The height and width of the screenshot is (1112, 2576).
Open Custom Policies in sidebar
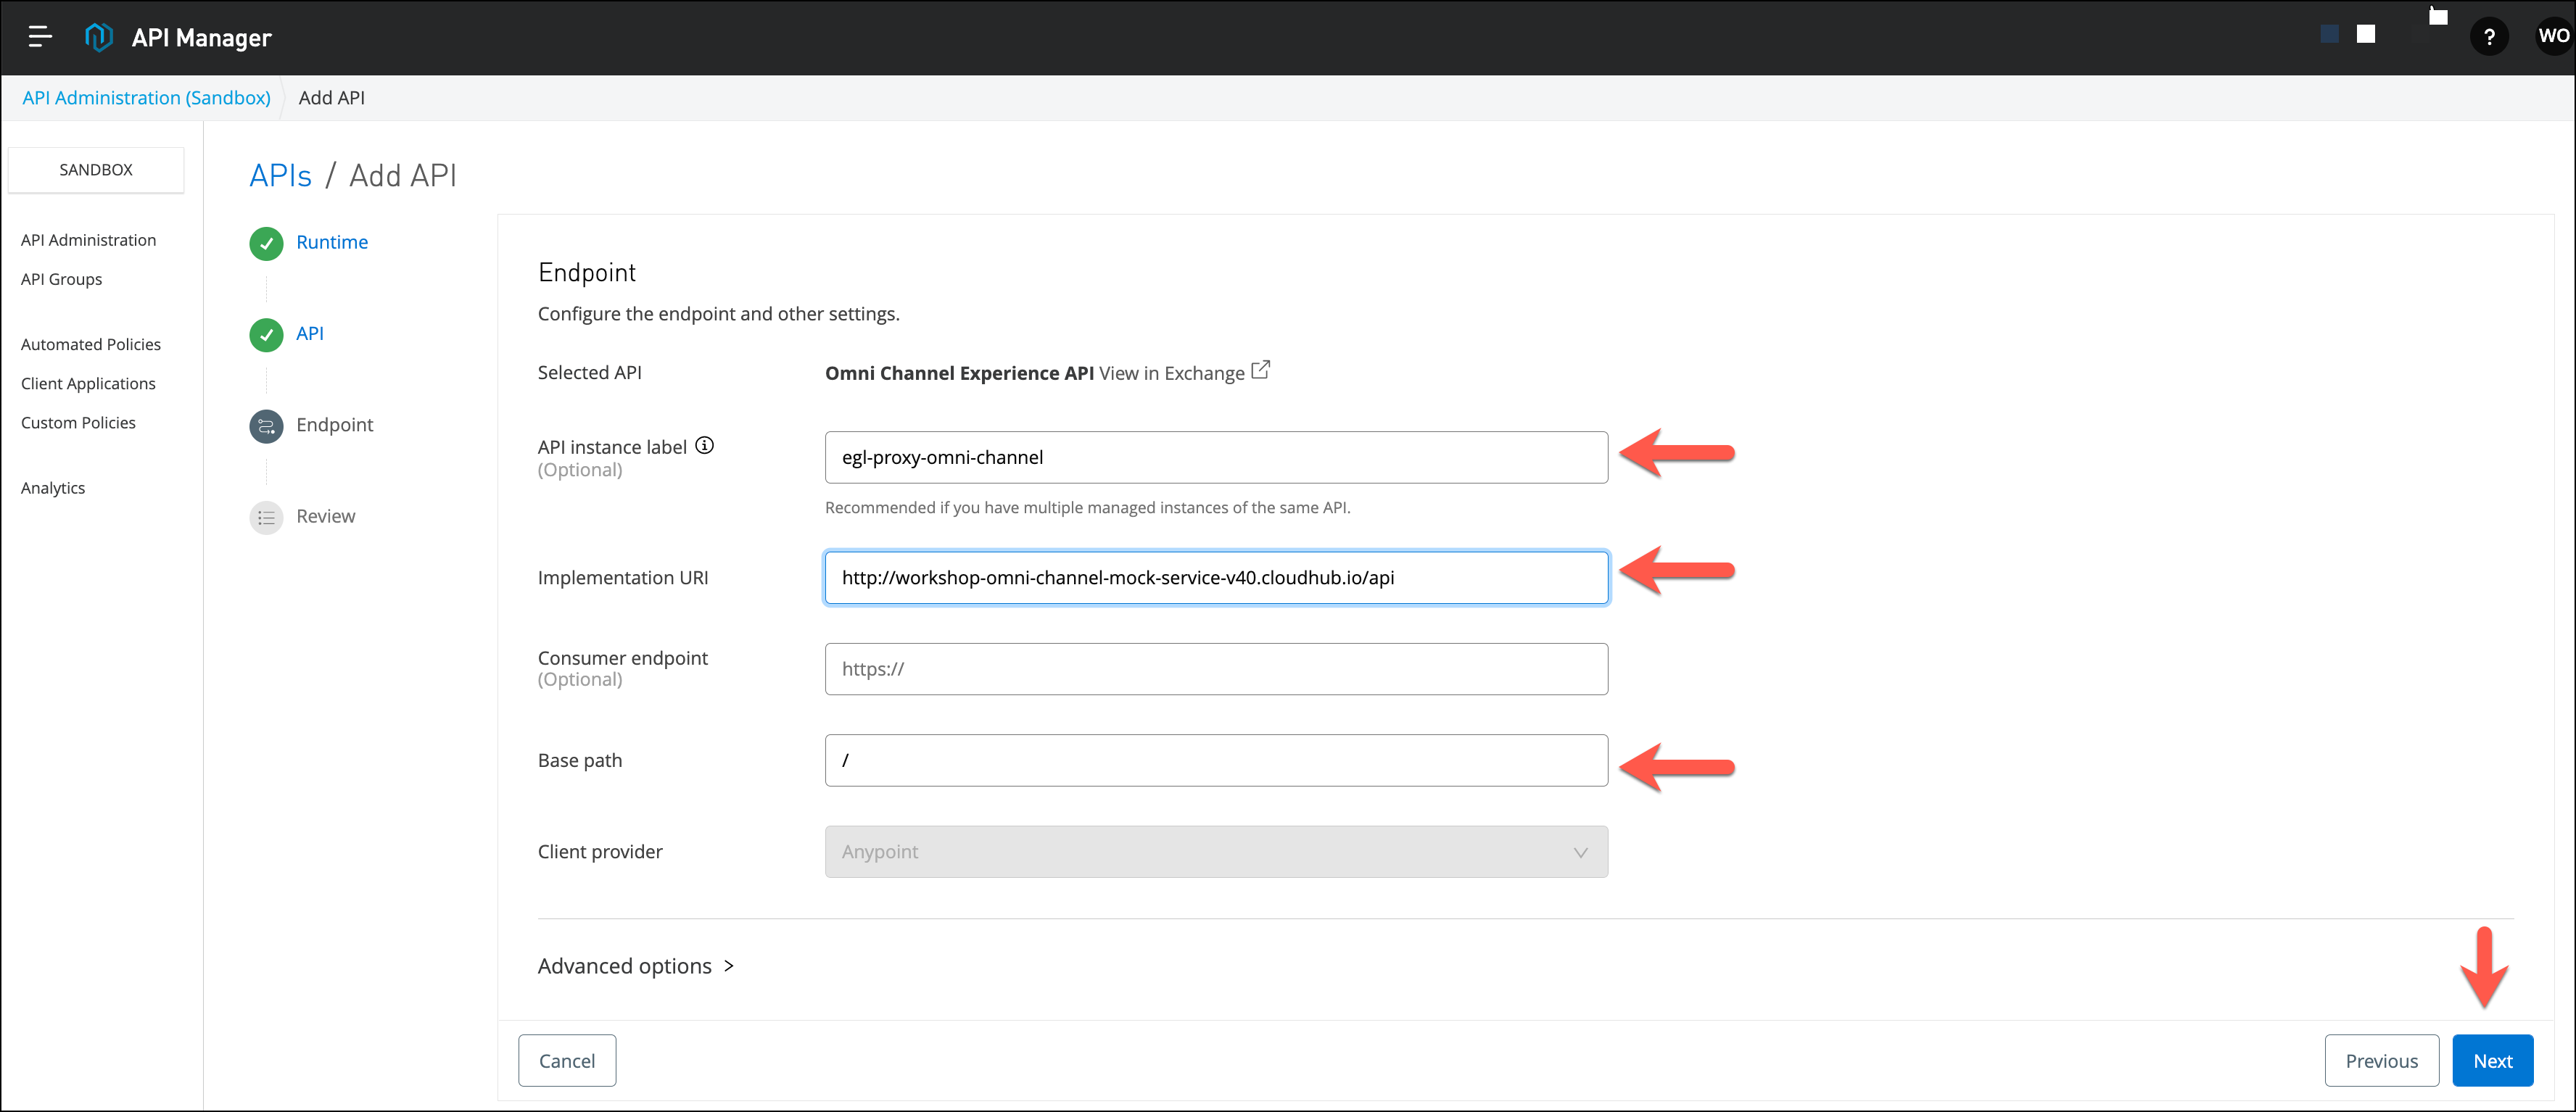(x=78, y=422)
